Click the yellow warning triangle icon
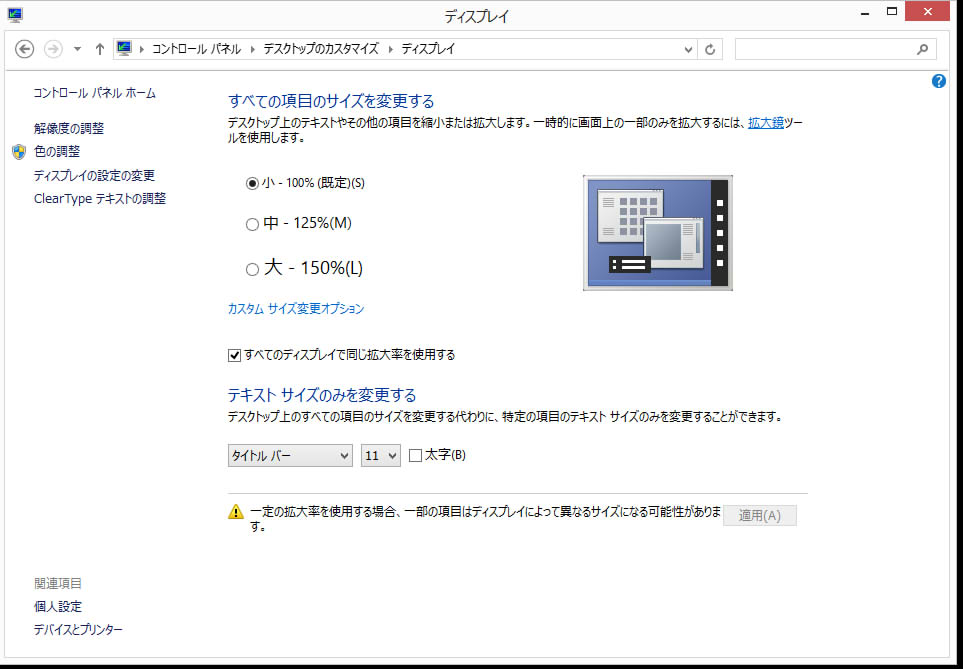 (x=236, y=511)
